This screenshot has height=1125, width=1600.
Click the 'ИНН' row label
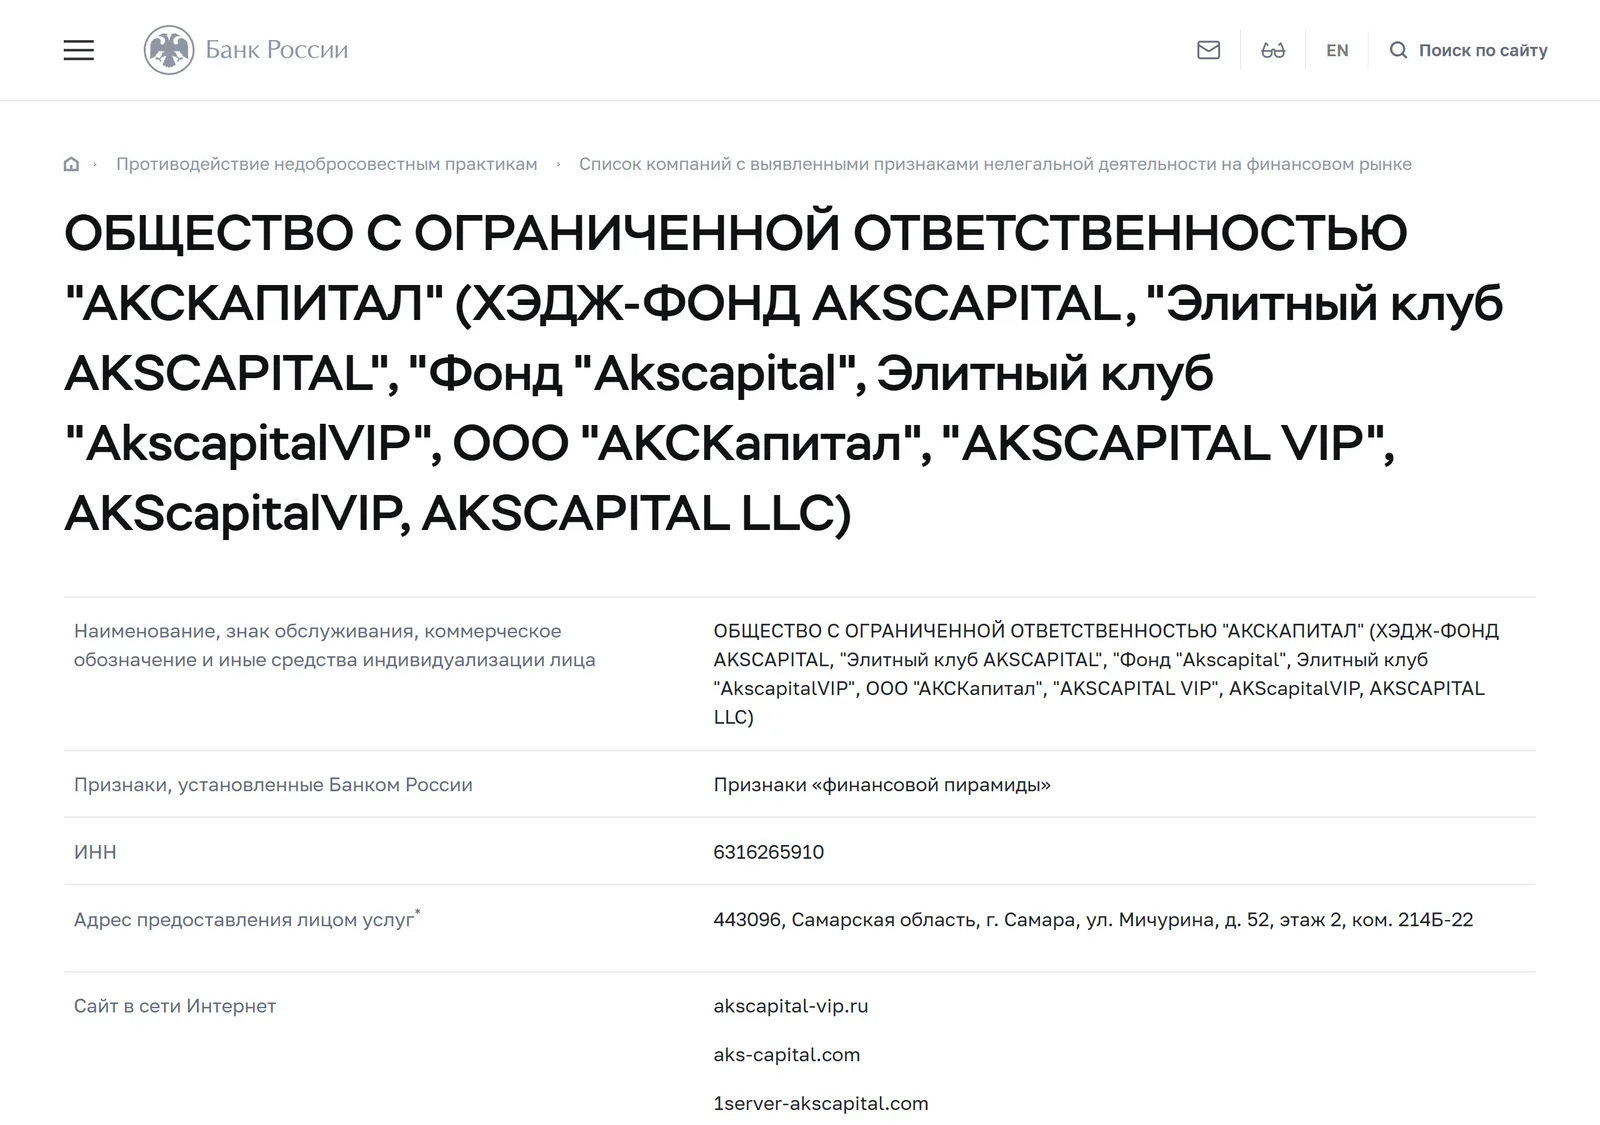(x=95, y=852)
